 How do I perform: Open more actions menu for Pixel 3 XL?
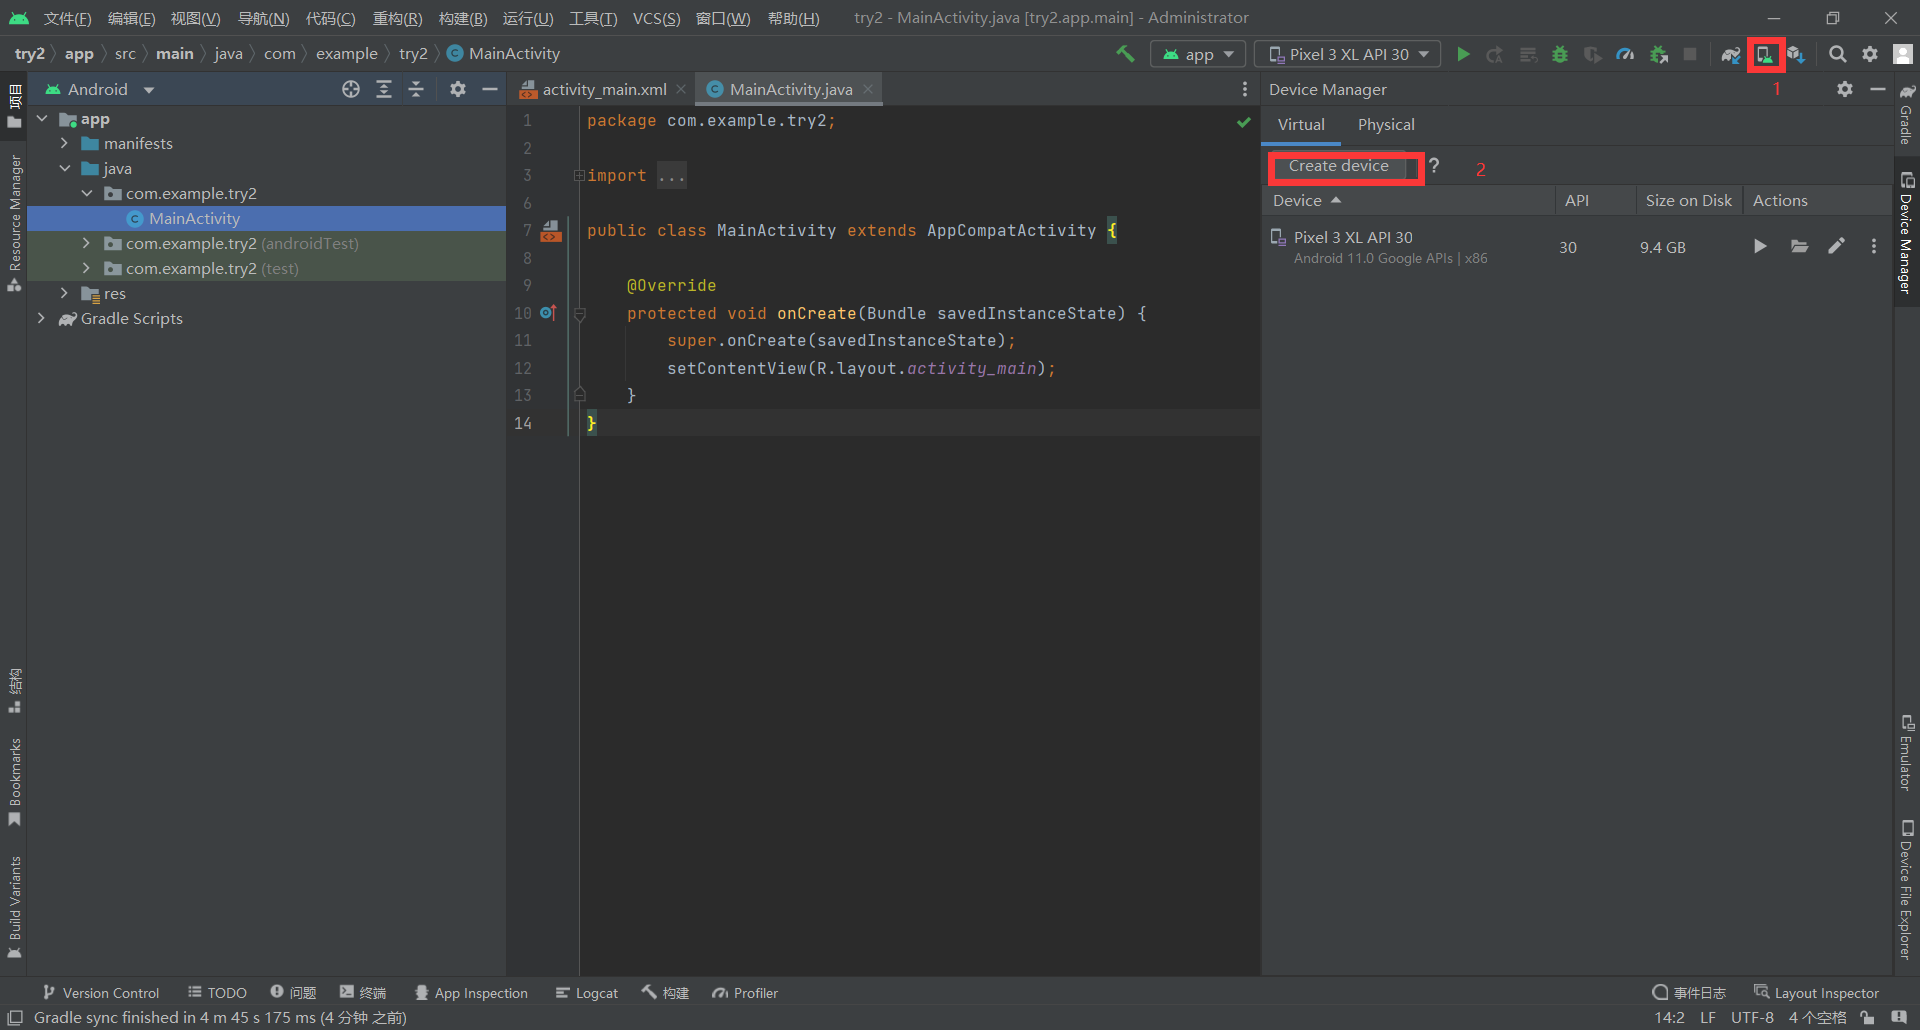pyautogui.click(x=1873, y=246)
